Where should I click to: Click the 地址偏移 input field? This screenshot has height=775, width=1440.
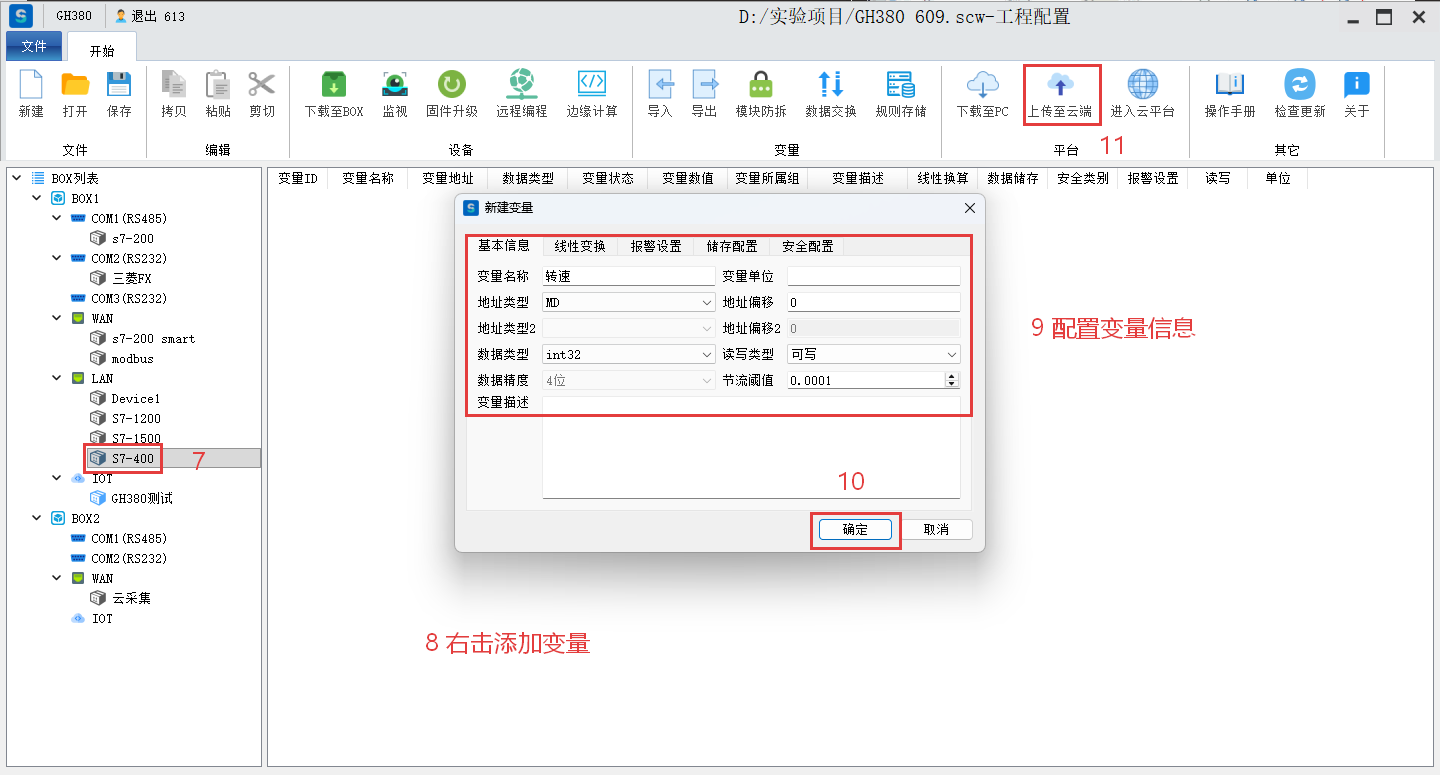coord(874,302)
